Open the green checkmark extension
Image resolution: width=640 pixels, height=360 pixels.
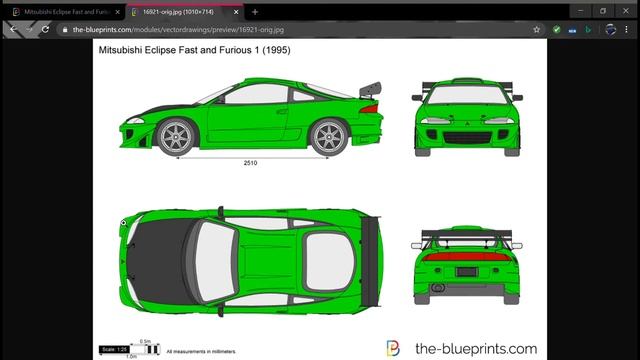tap(556, 29)
